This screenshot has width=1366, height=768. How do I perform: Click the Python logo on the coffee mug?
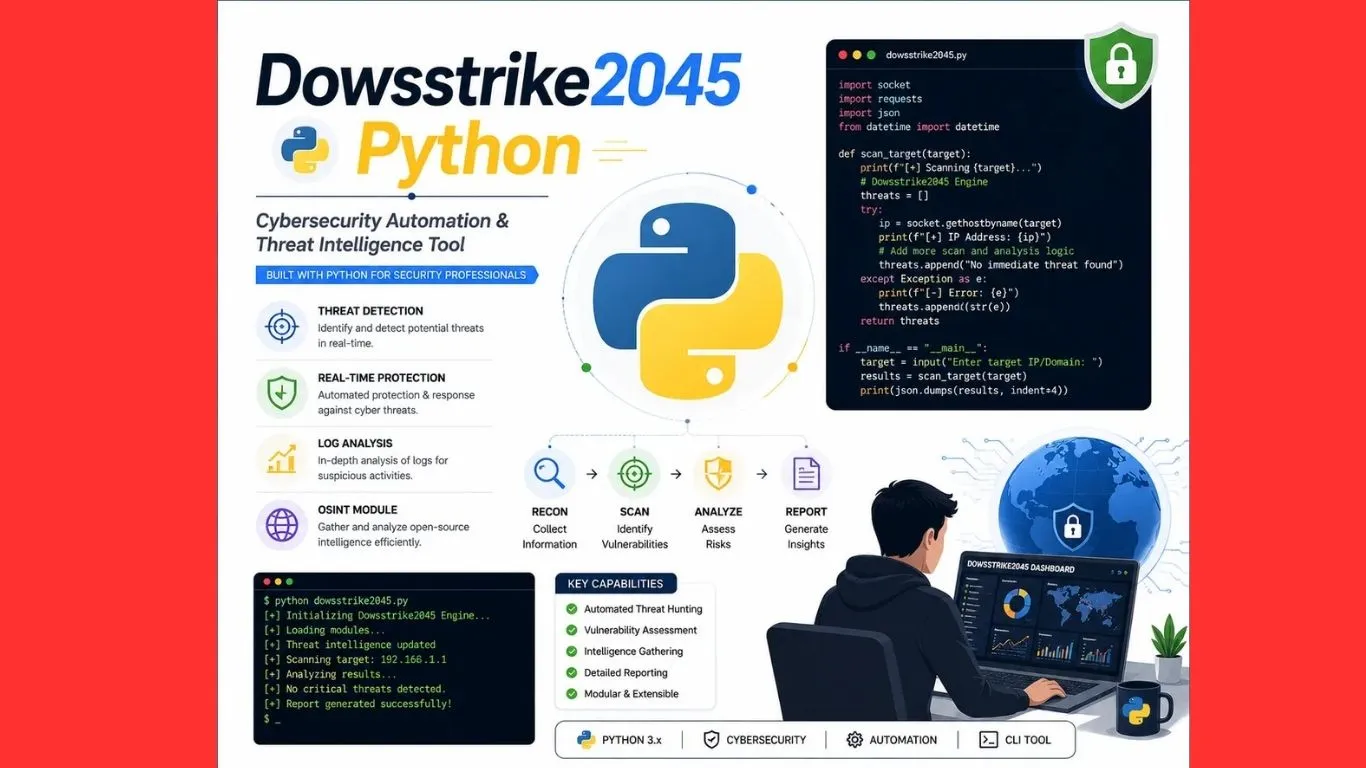coord(1134,710)
